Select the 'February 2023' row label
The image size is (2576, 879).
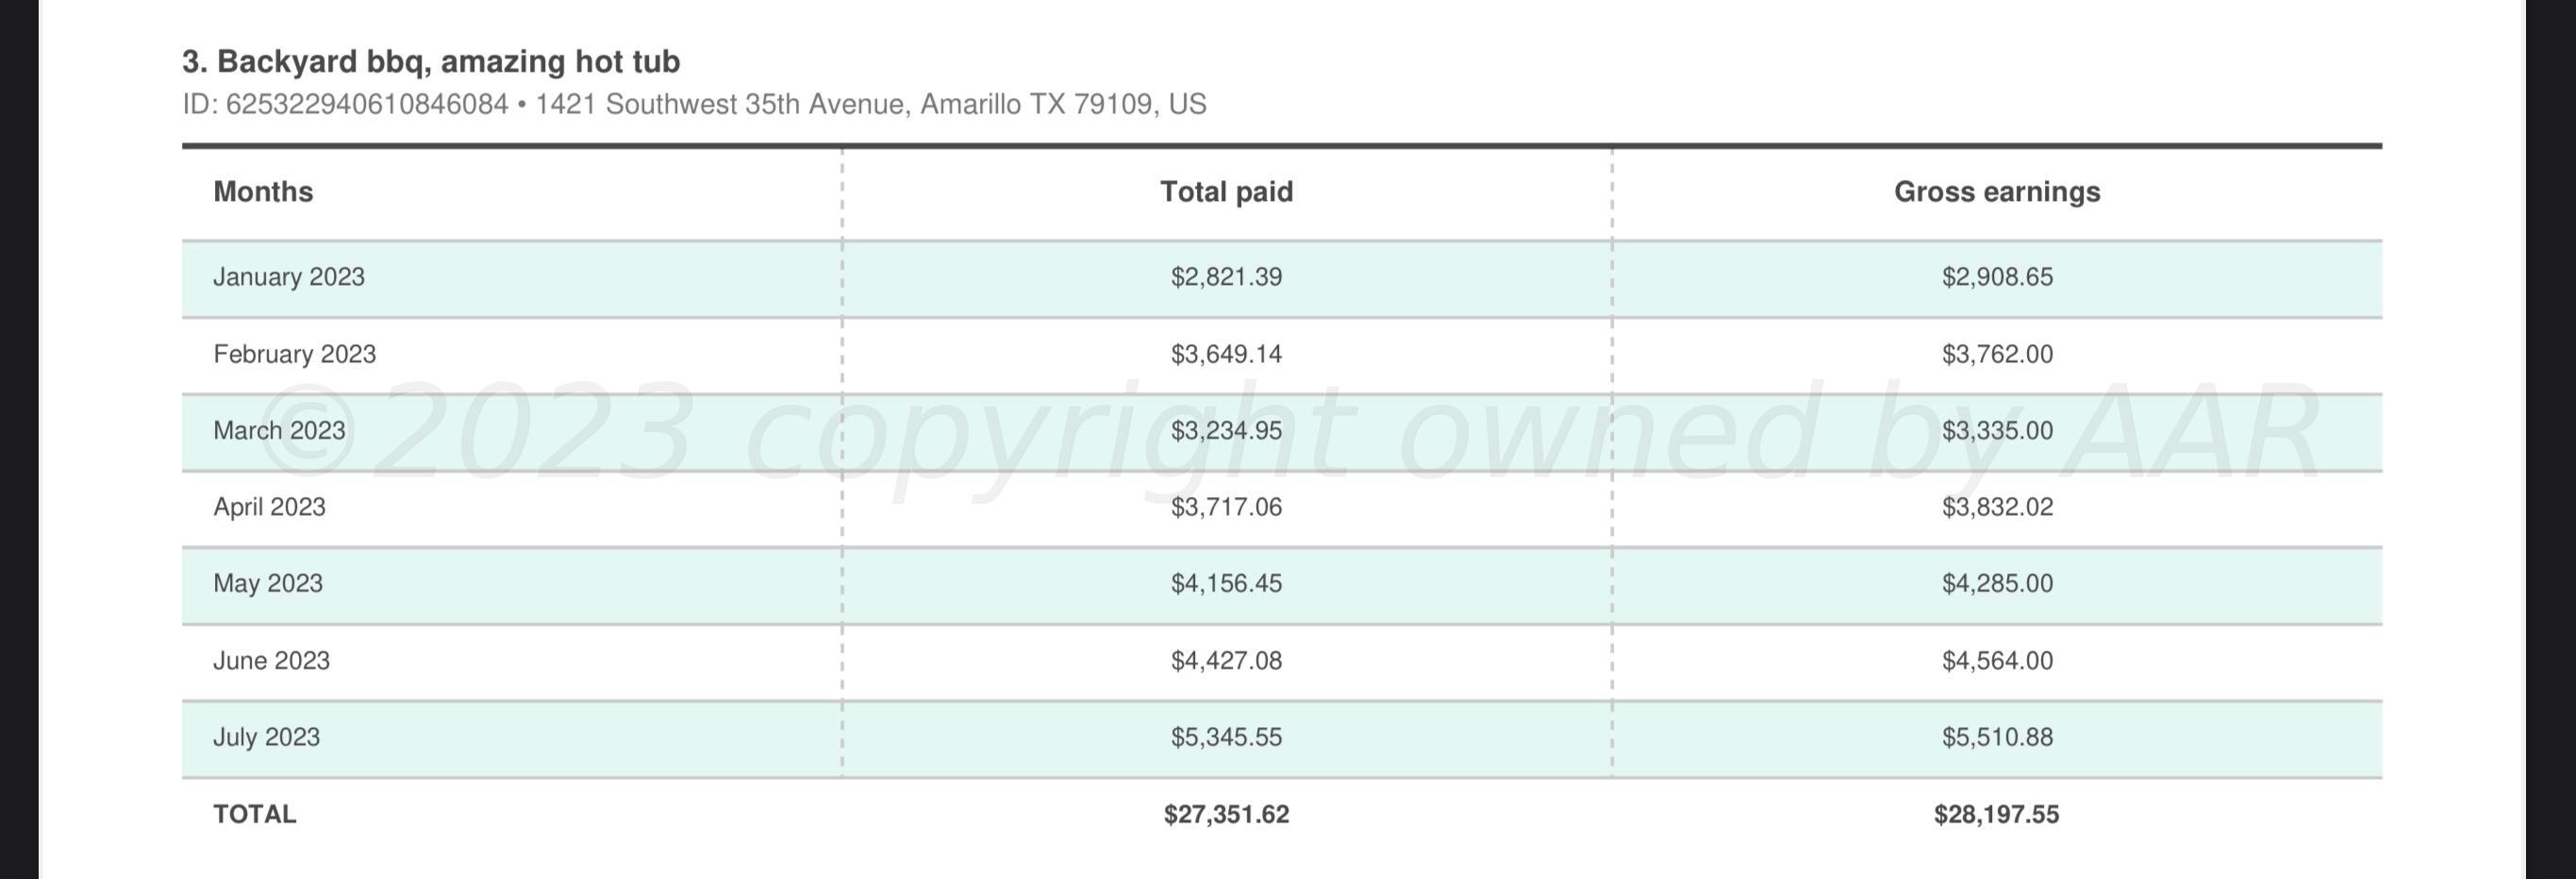[294, 354]
